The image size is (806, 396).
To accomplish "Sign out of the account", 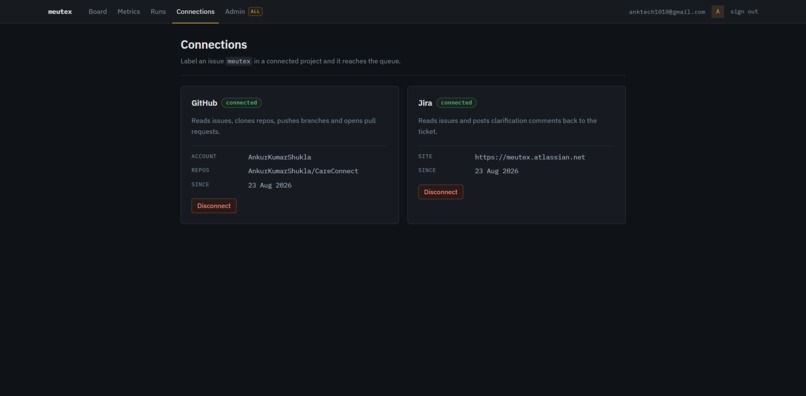I will pyautogui.click(x=744, y=11).
